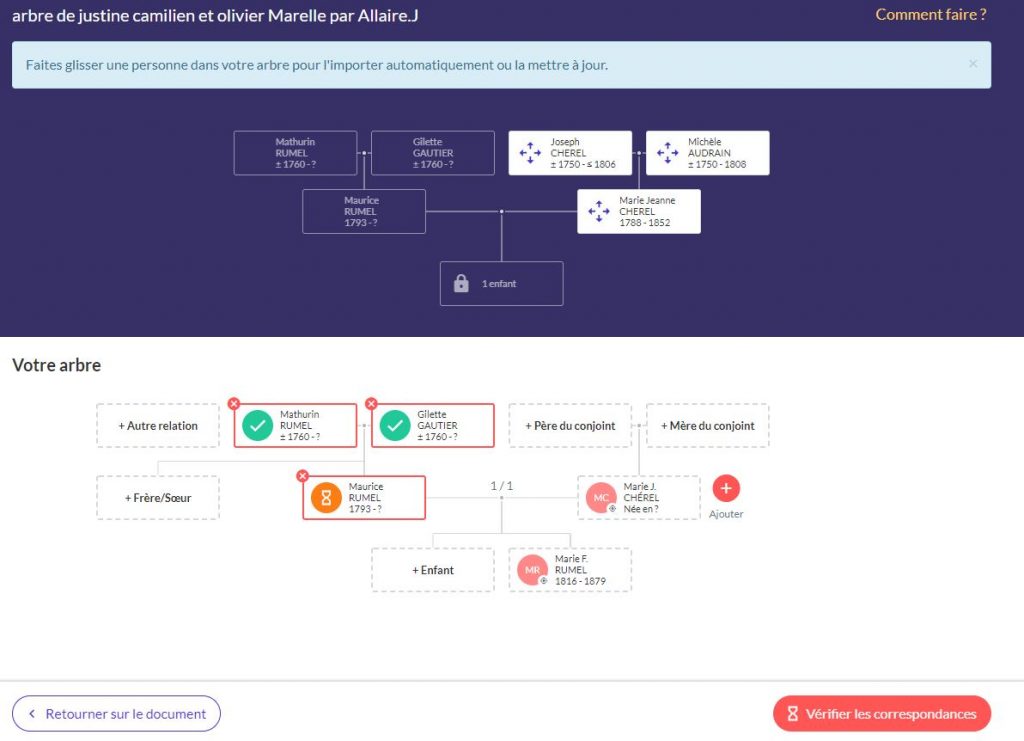
Task: Add a relation via + Autre relation
Action: (x=158, y=426)
